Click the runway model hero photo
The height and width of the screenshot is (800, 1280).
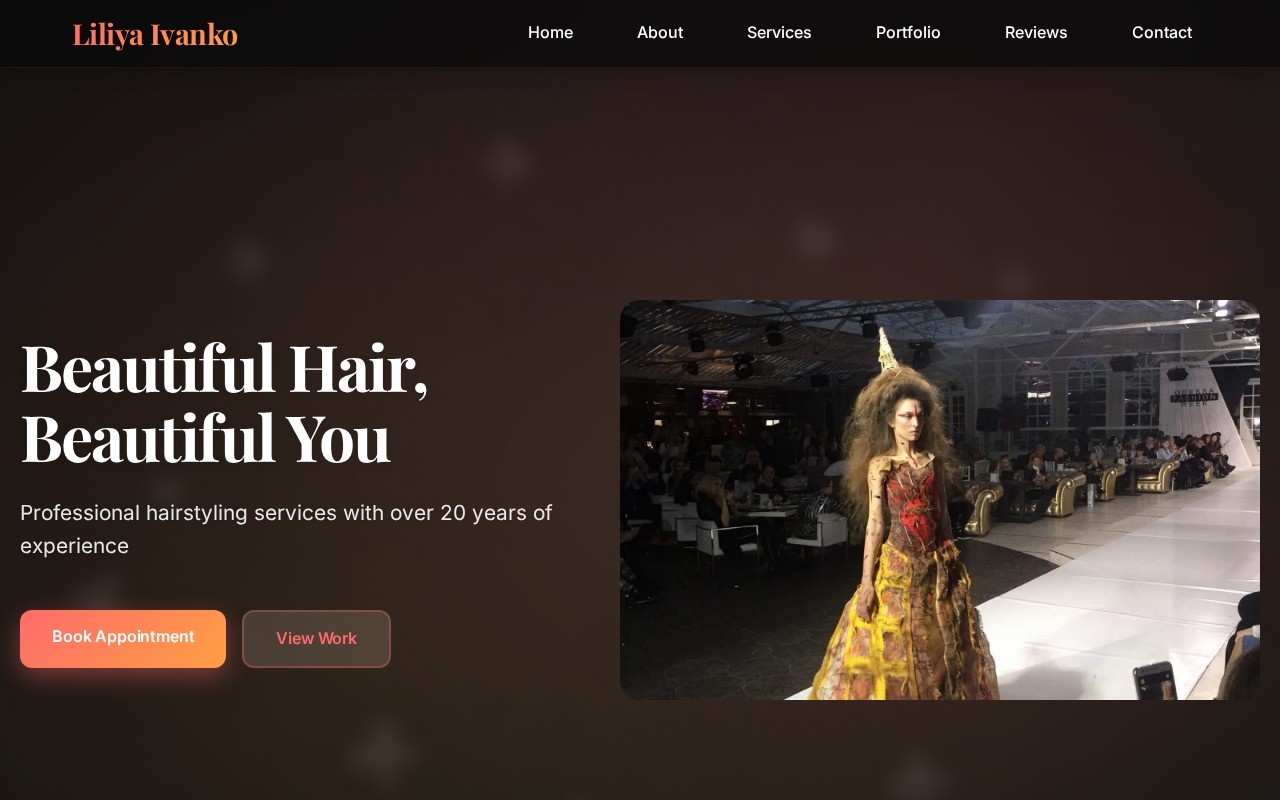tap(940, 500)
